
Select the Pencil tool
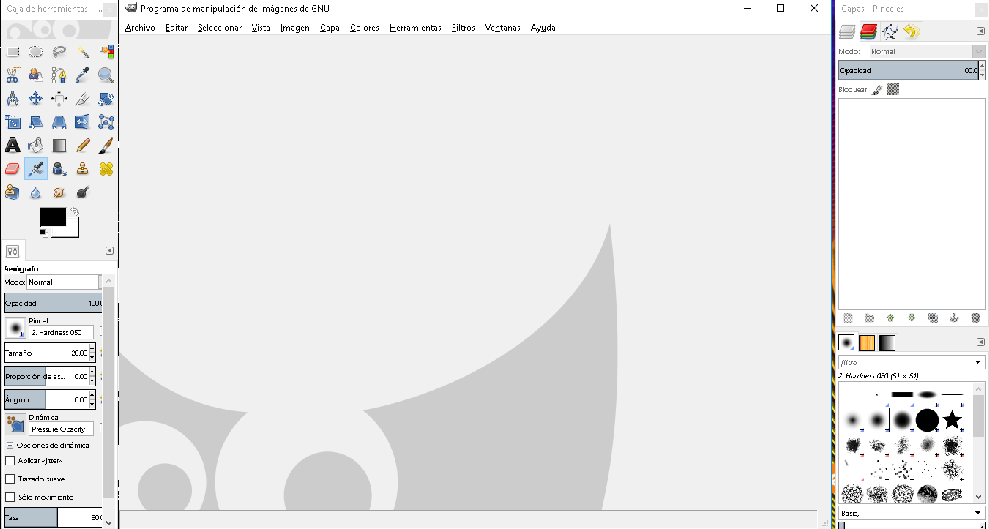[x=83, y=145]
